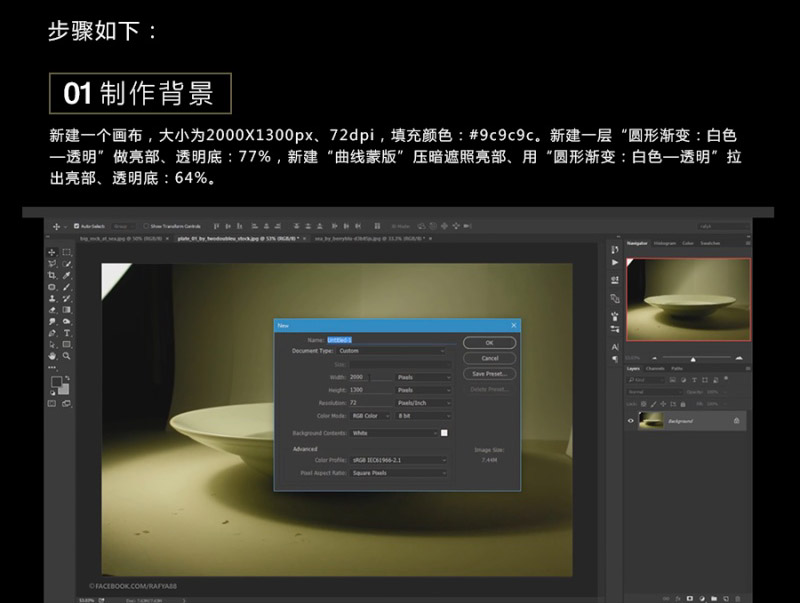Switch to the Paths tab

677,368
